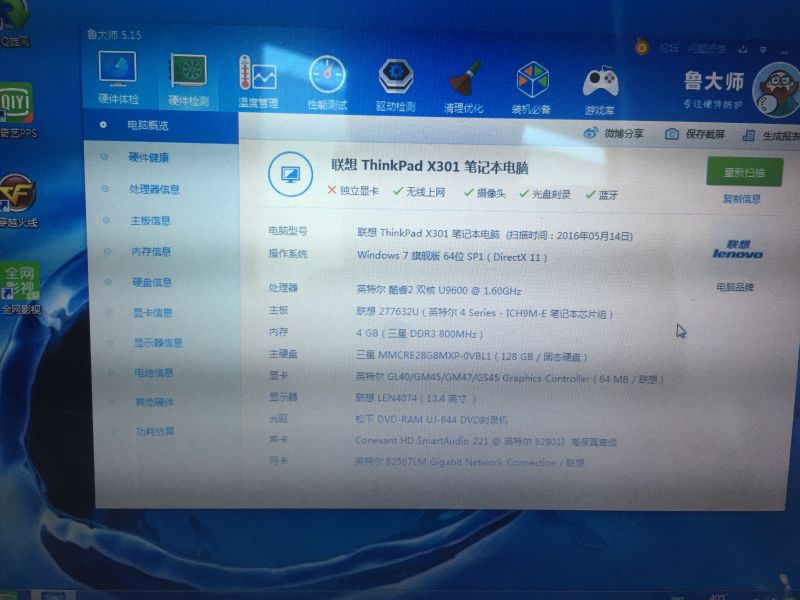Click the 无线上网 feature indicator
The width and height of the screenshot is (800, 600).
[419, 192]
